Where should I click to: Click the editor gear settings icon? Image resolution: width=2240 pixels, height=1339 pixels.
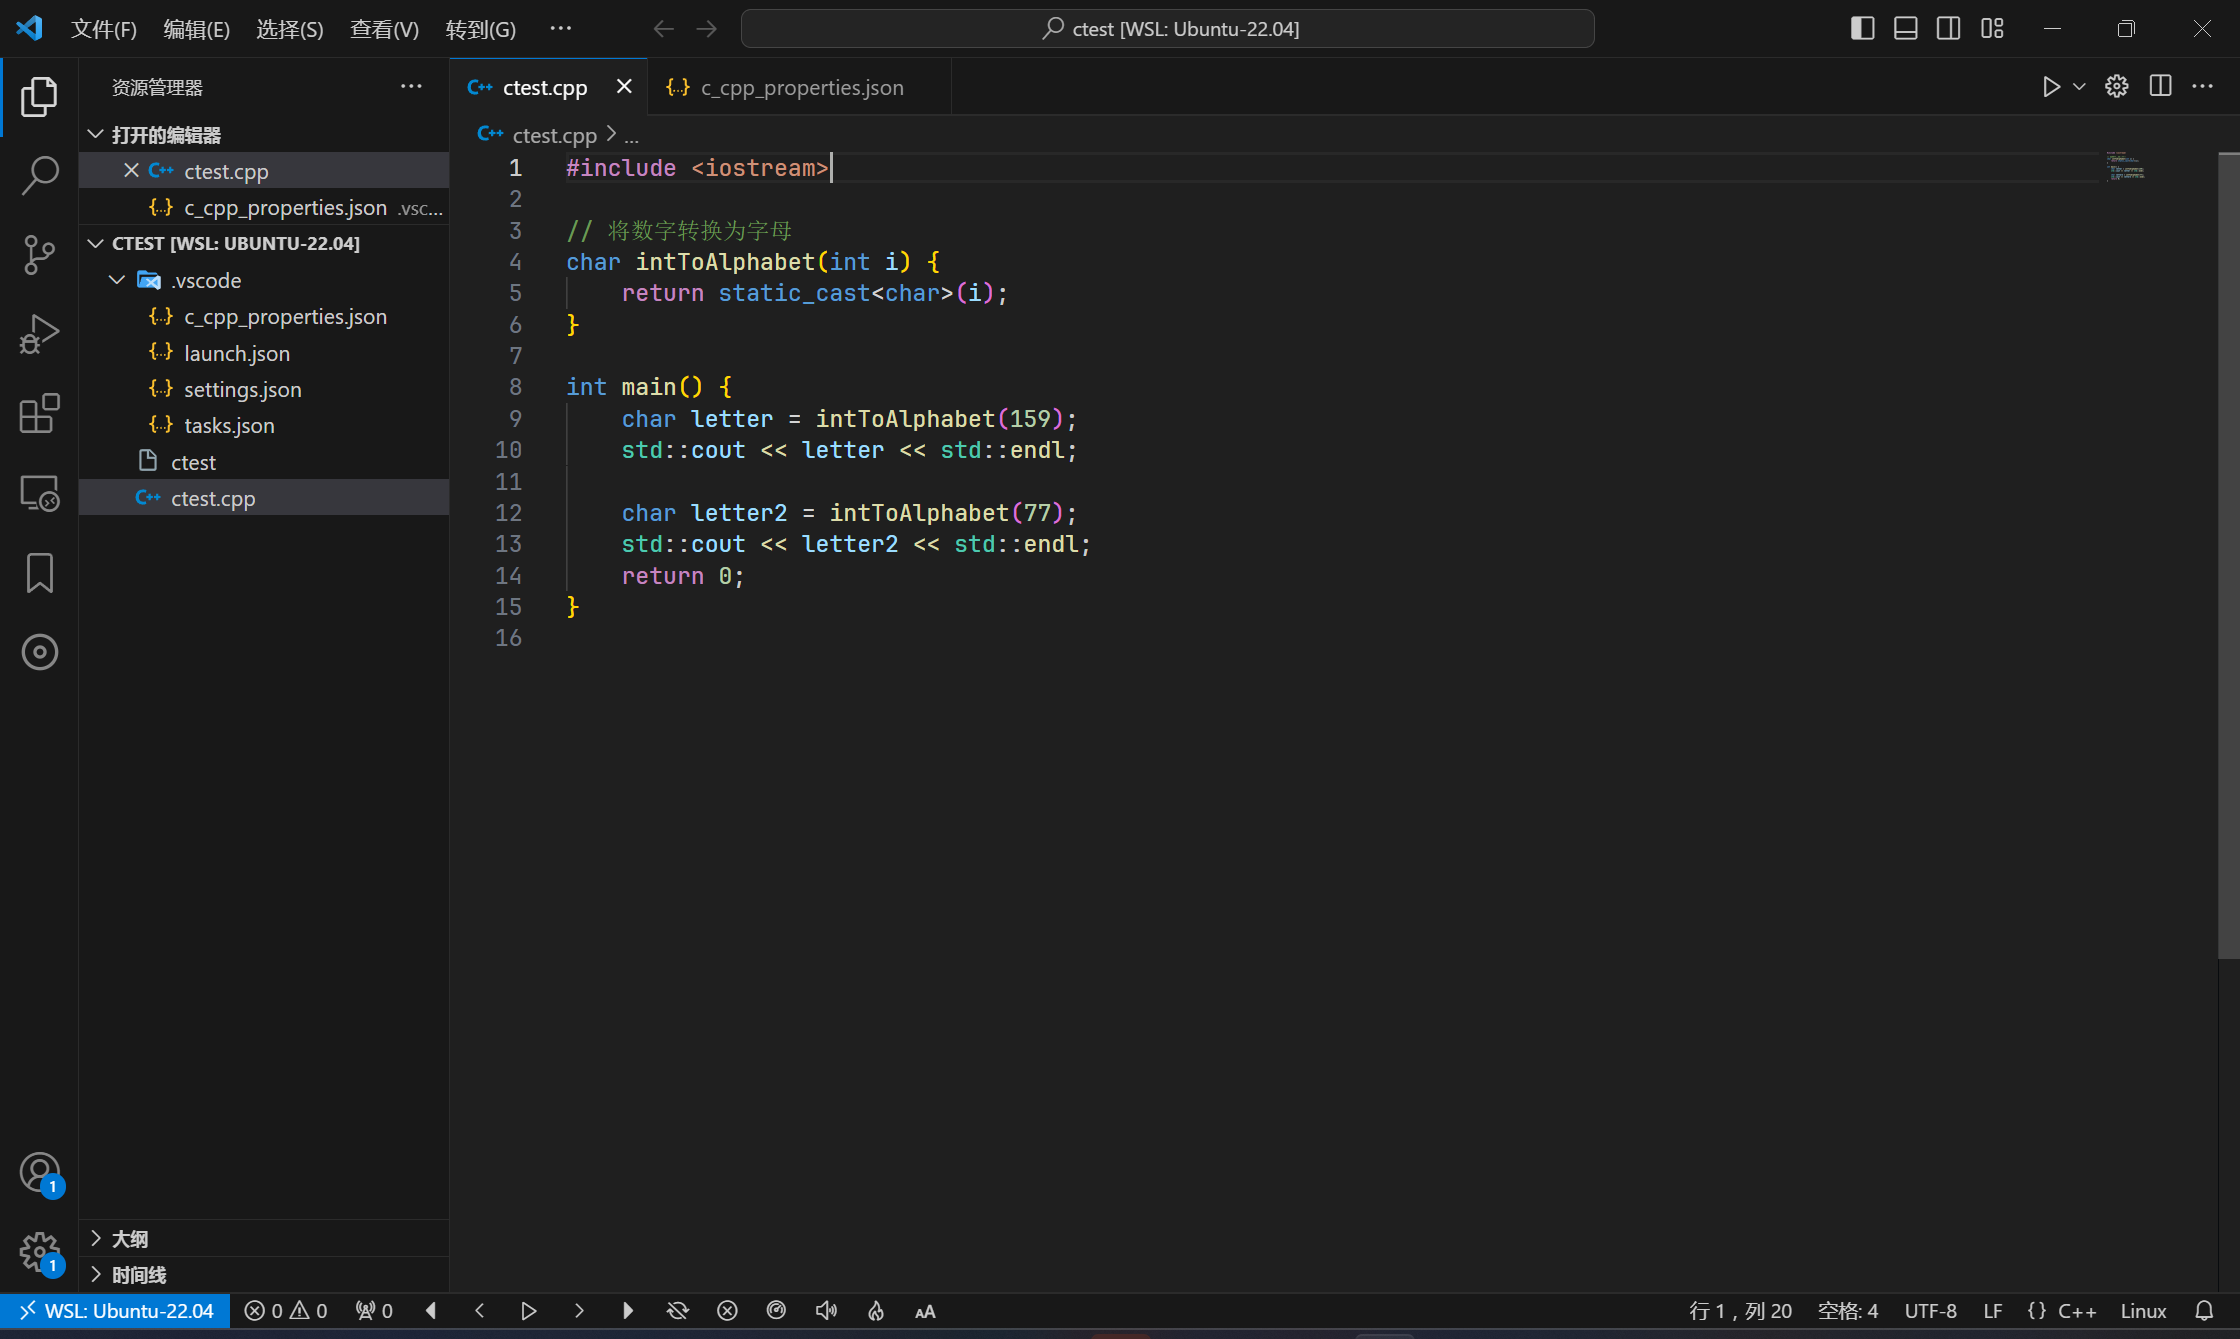(2117, 87)
